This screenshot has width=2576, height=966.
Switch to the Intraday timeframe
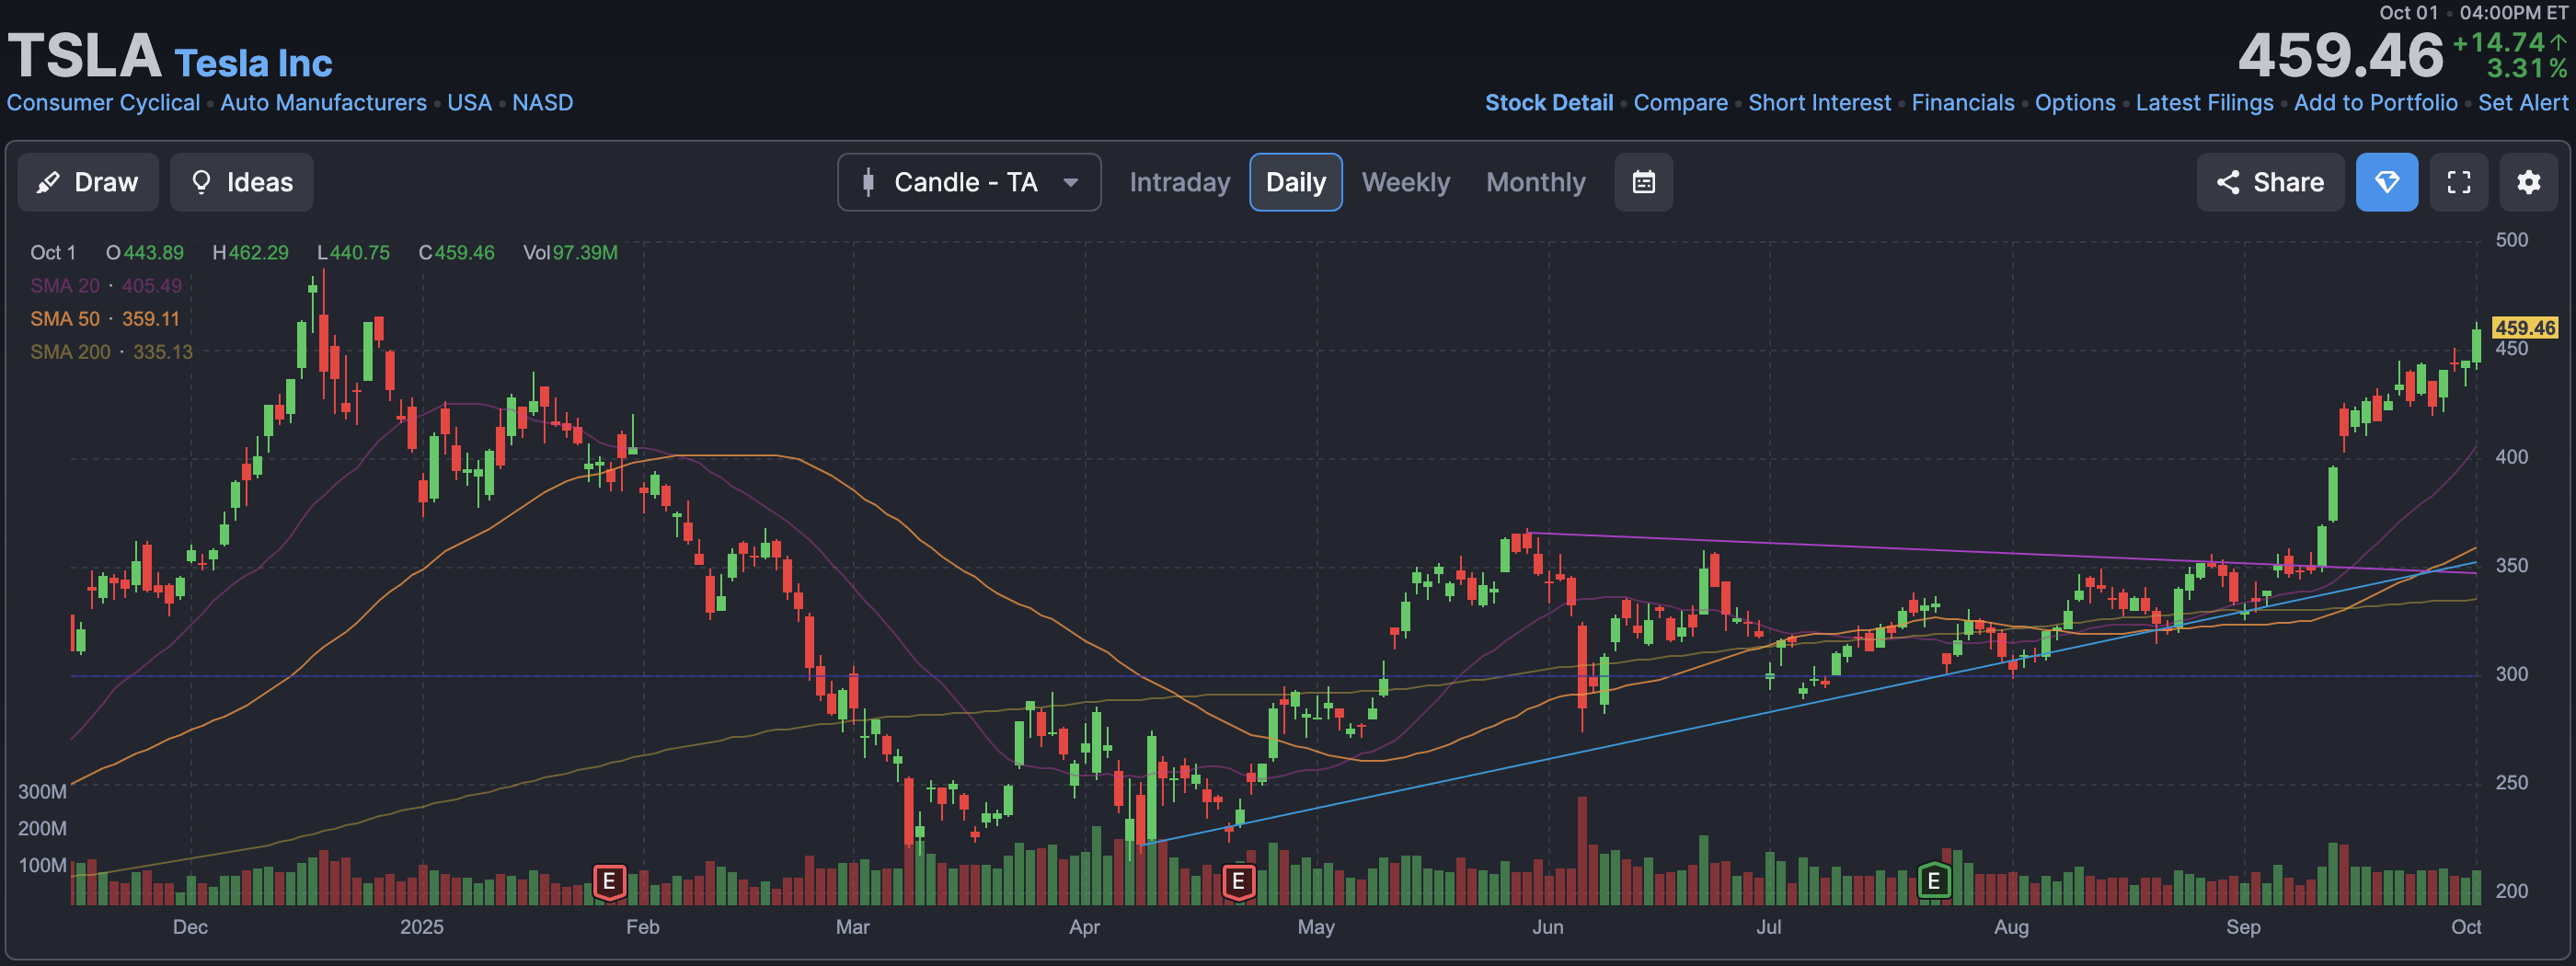point(1179,182)
